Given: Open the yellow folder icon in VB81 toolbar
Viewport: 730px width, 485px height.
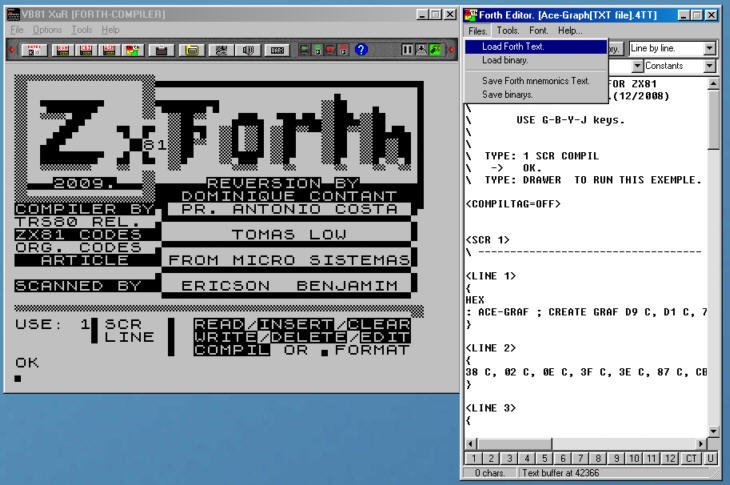Looking at the screenshot, I should coord(192,50).
